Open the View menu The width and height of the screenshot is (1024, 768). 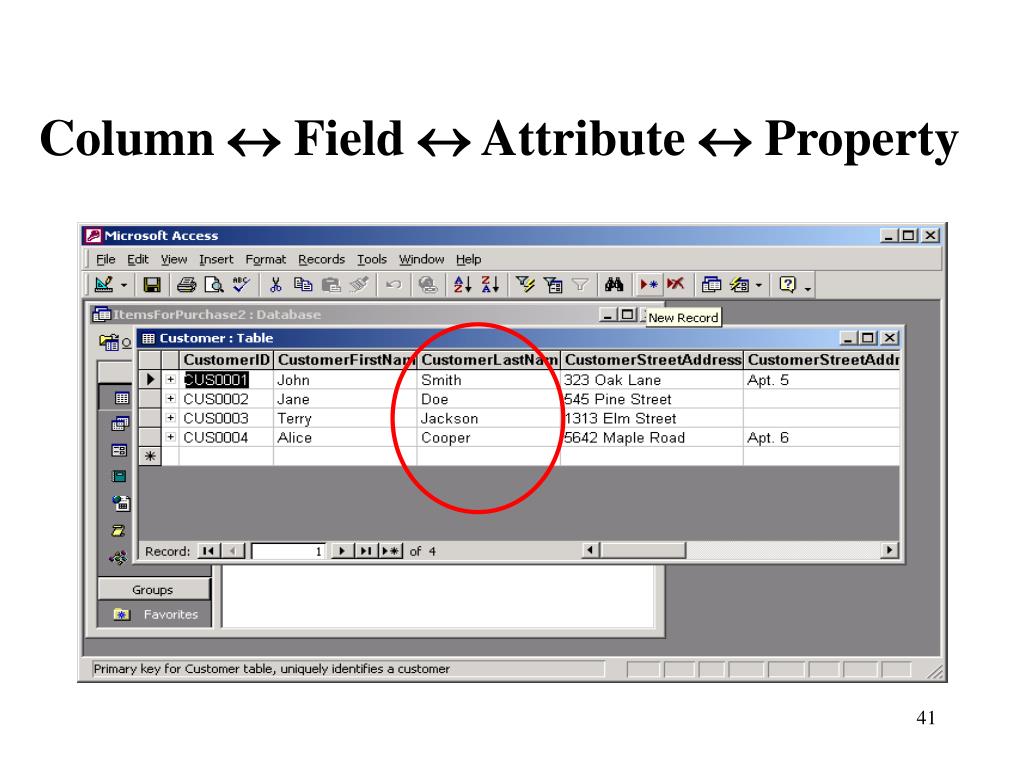(174, 259)
